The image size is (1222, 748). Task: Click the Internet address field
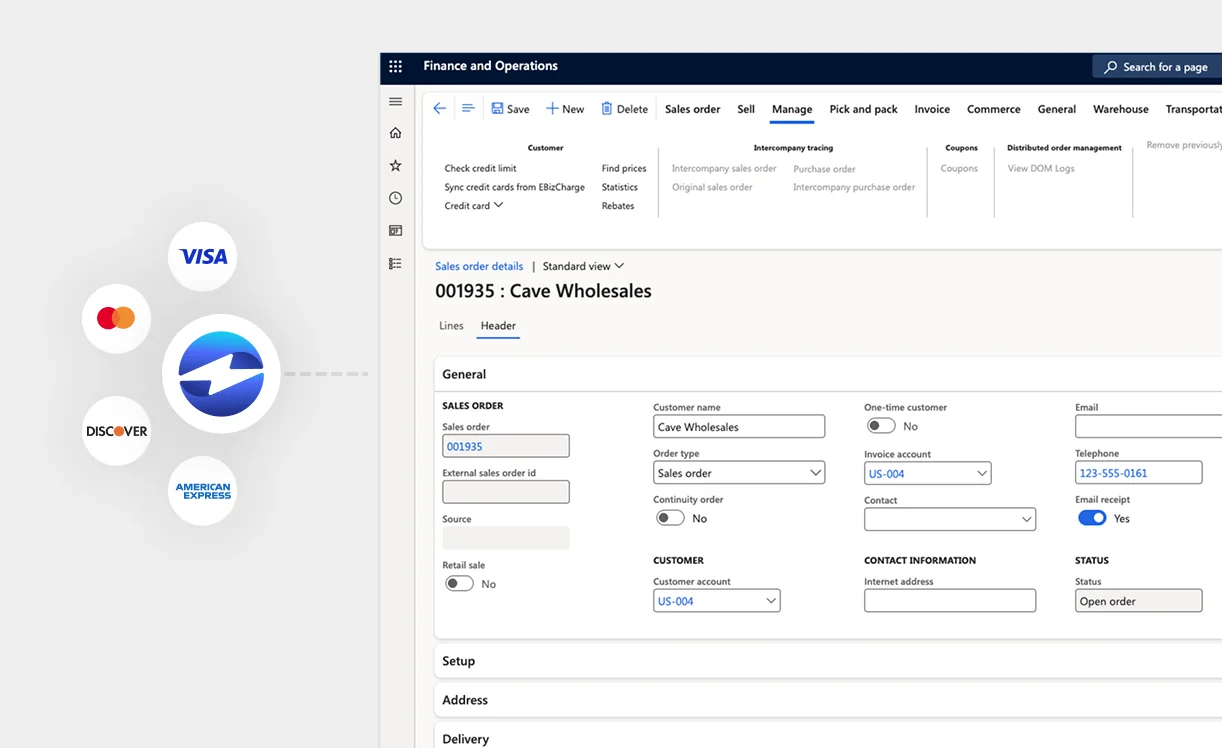[950, 600]
